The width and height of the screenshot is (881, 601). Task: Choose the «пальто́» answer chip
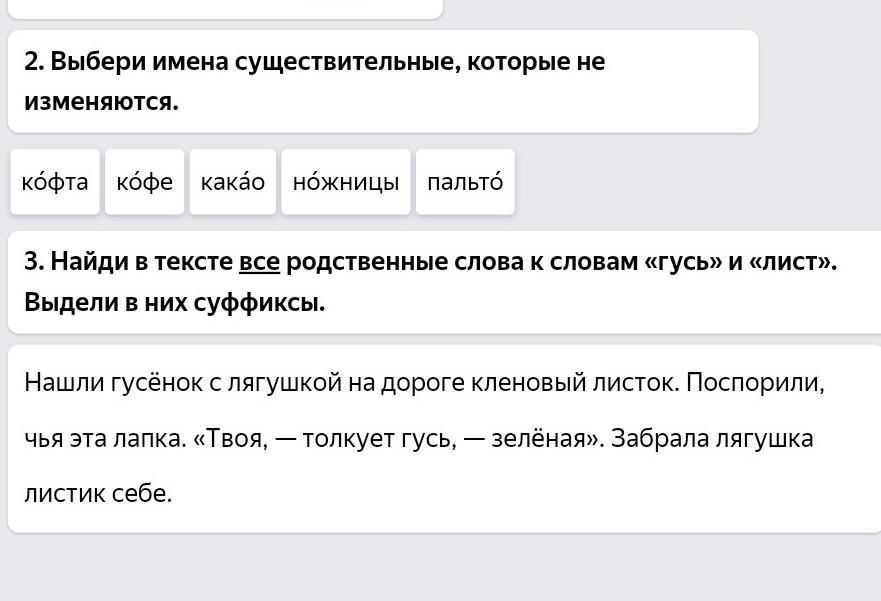[465, 182]
